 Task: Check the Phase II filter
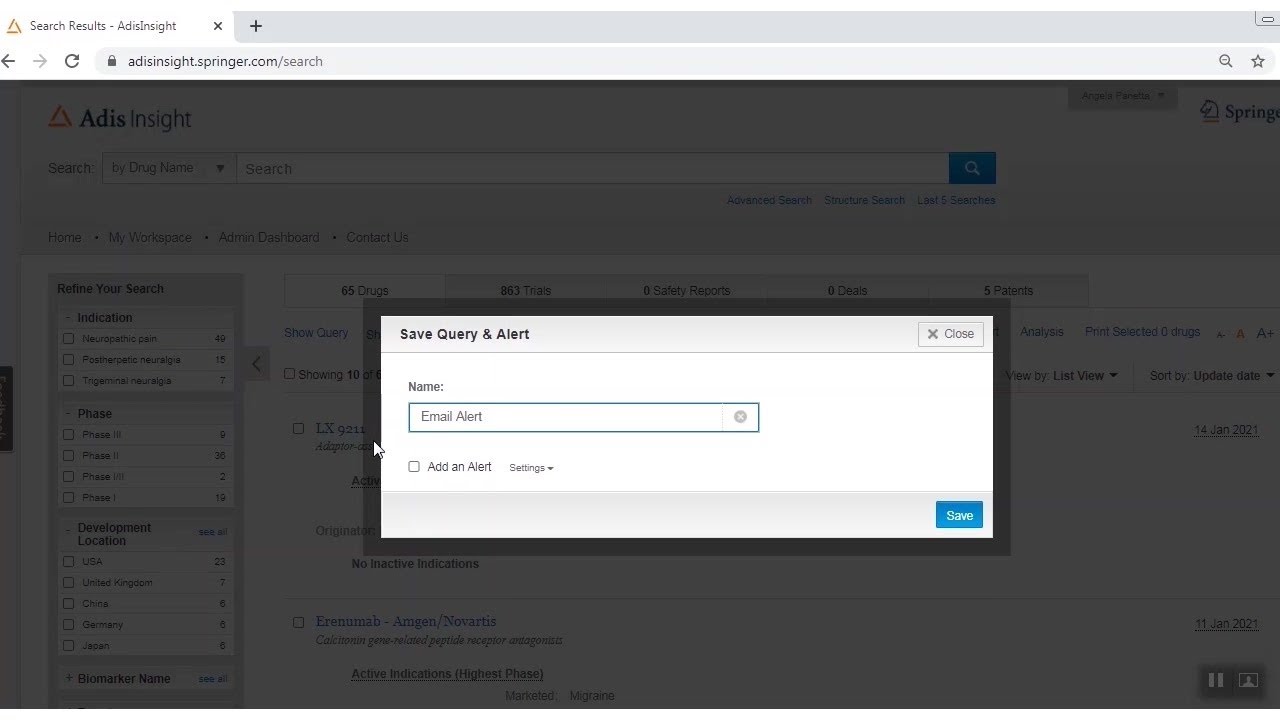(68, 456)
